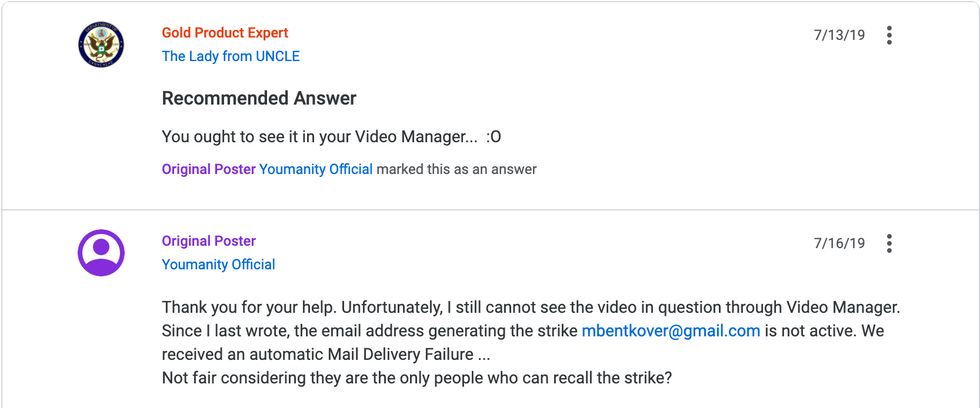Click the 'Not fair considering' closing question
Image resolution: width=980 pixels, height=408 pixels.
click(x=417, y=378)
